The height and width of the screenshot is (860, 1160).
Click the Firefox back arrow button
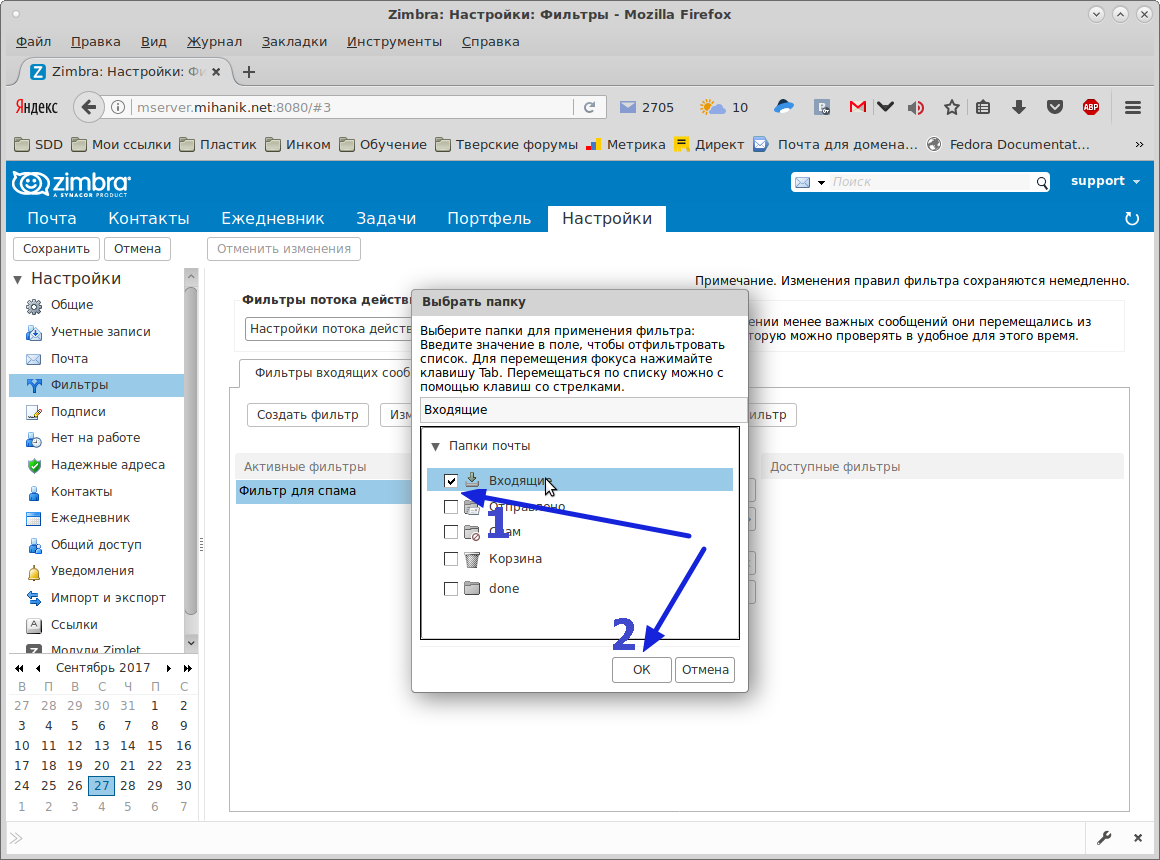(x=89, y=107)
